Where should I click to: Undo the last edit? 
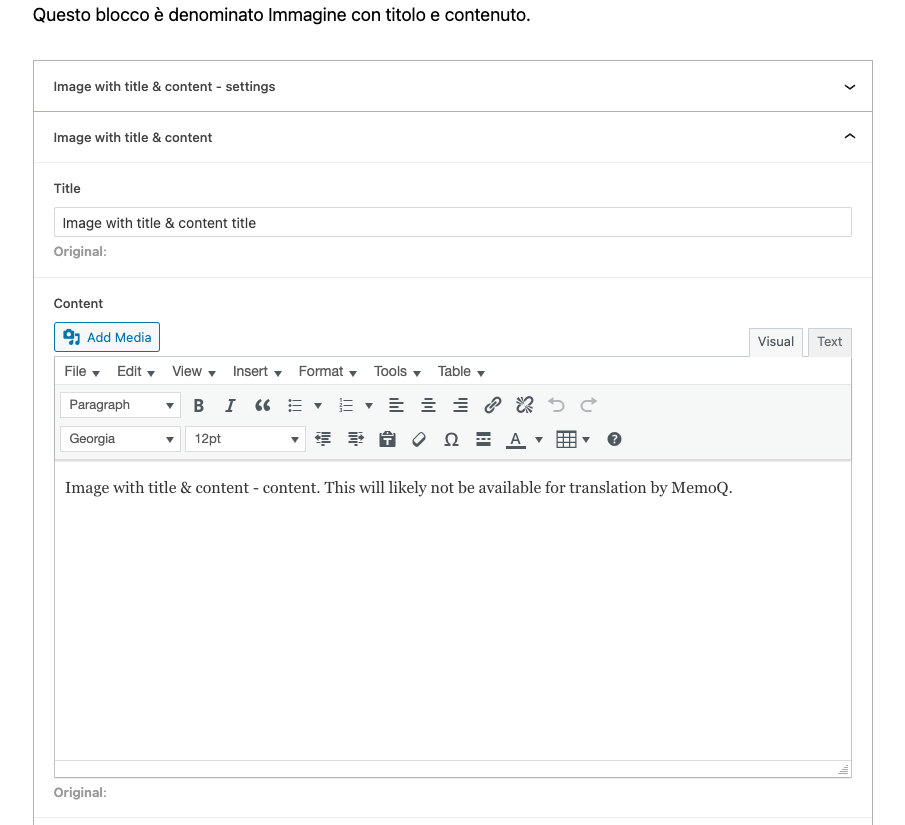[x=556, y=405]
